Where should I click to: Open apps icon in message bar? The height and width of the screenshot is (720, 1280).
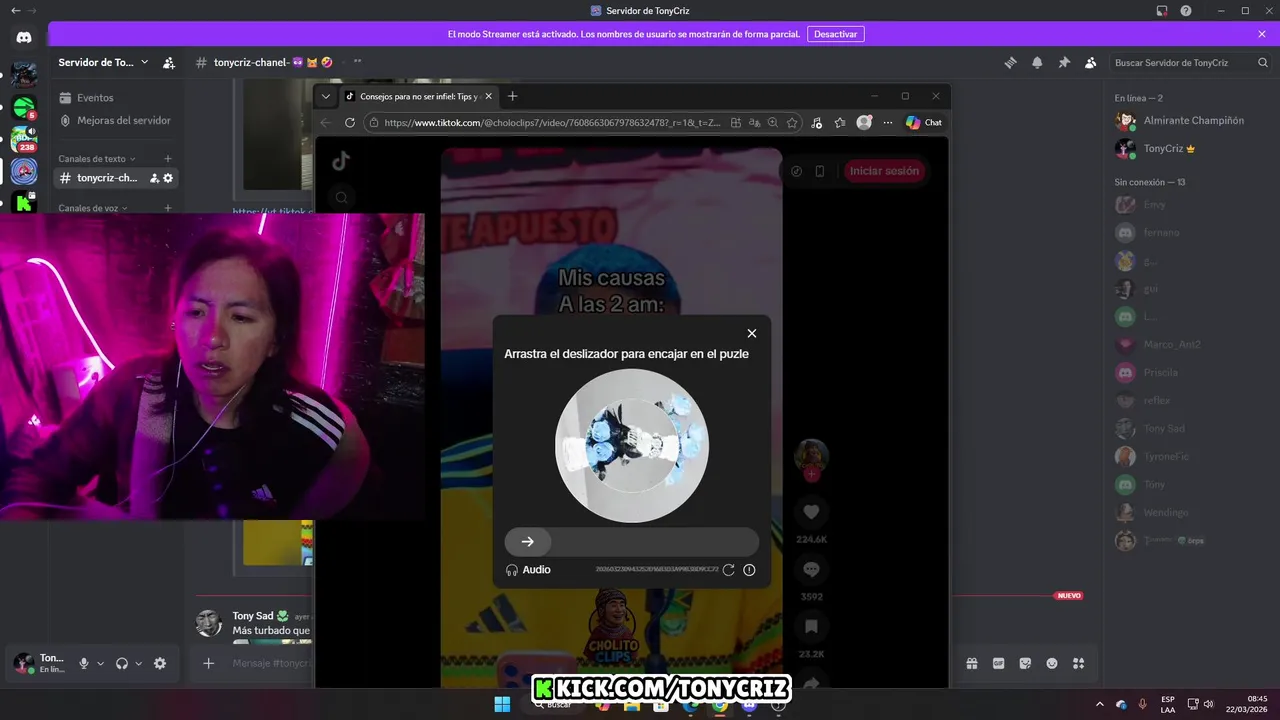point(1078,663)
